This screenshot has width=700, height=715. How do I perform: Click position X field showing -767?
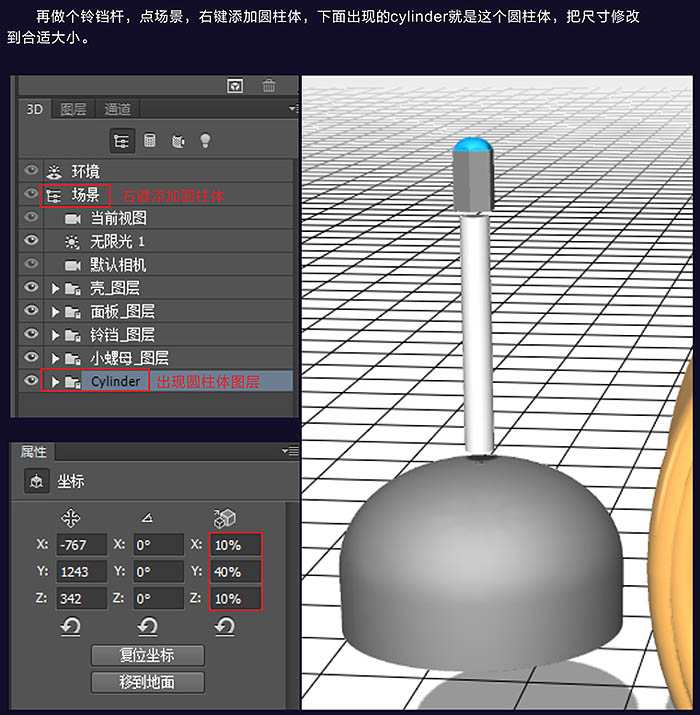pyautogui.click(x=82, y=544)
